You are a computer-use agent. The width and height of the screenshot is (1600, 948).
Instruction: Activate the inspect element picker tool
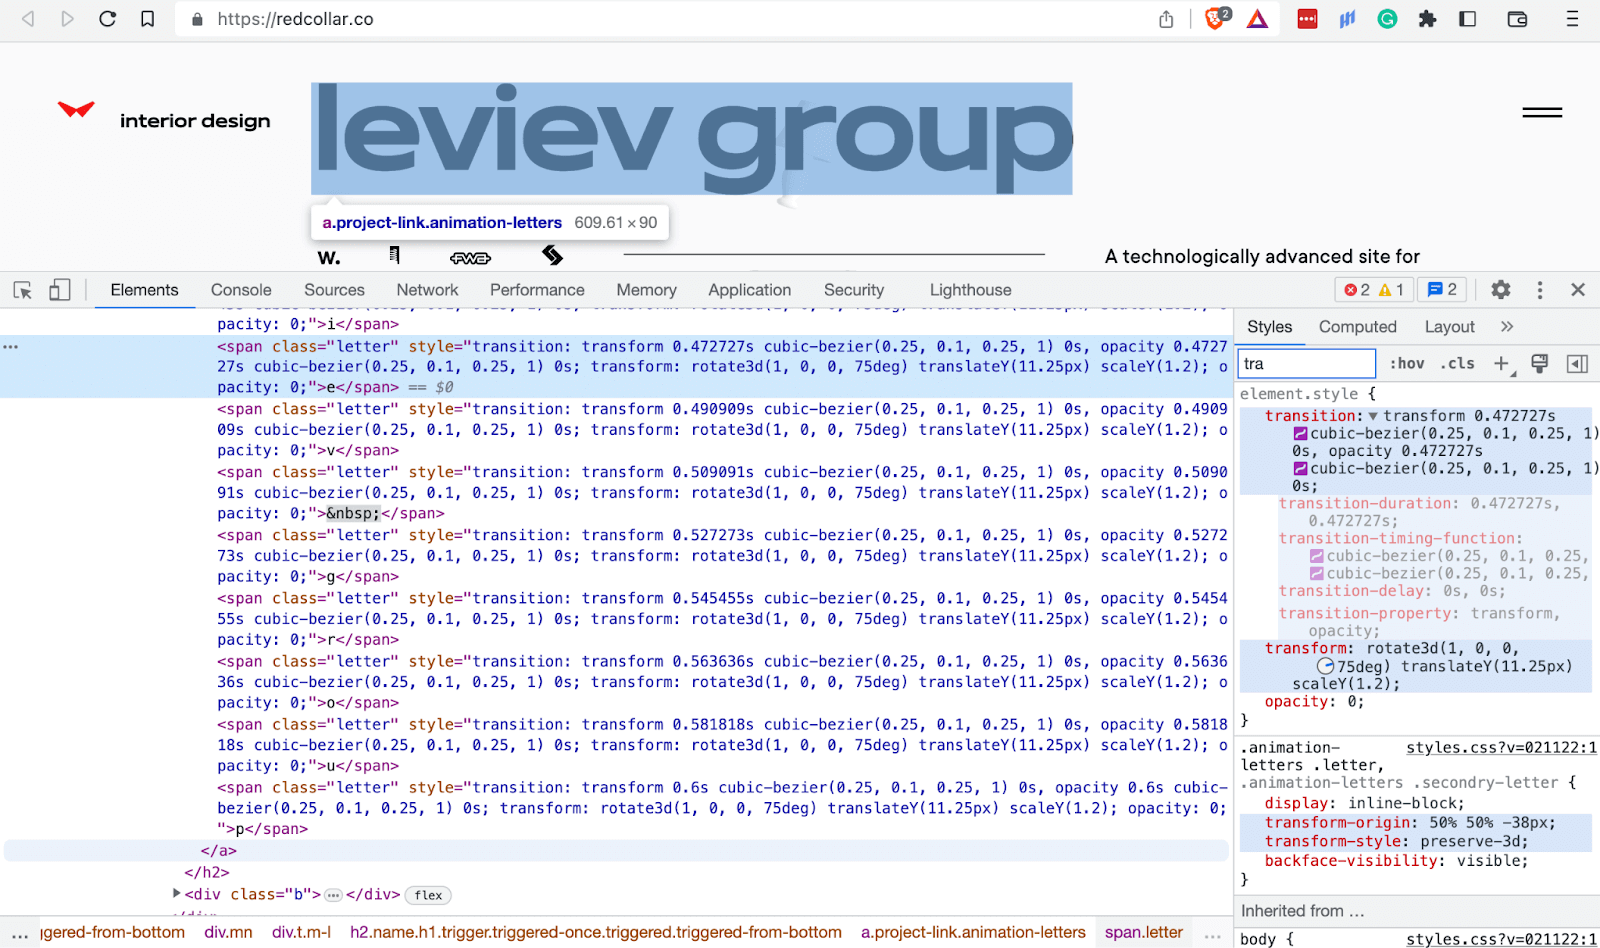pos(23,290)
